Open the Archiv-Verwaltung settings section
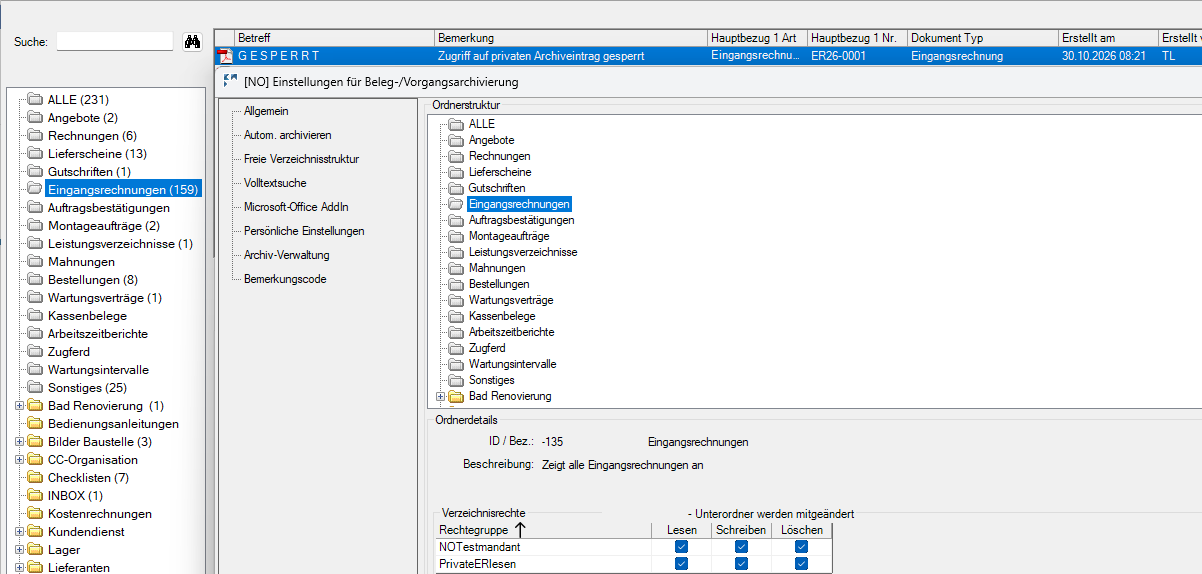1202x574 pixels. pyautogui.click(x=287, y=255)
